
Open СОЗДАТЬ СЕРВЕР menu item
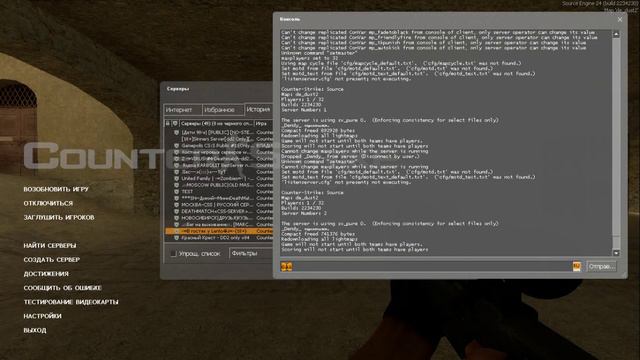(52, 260)
